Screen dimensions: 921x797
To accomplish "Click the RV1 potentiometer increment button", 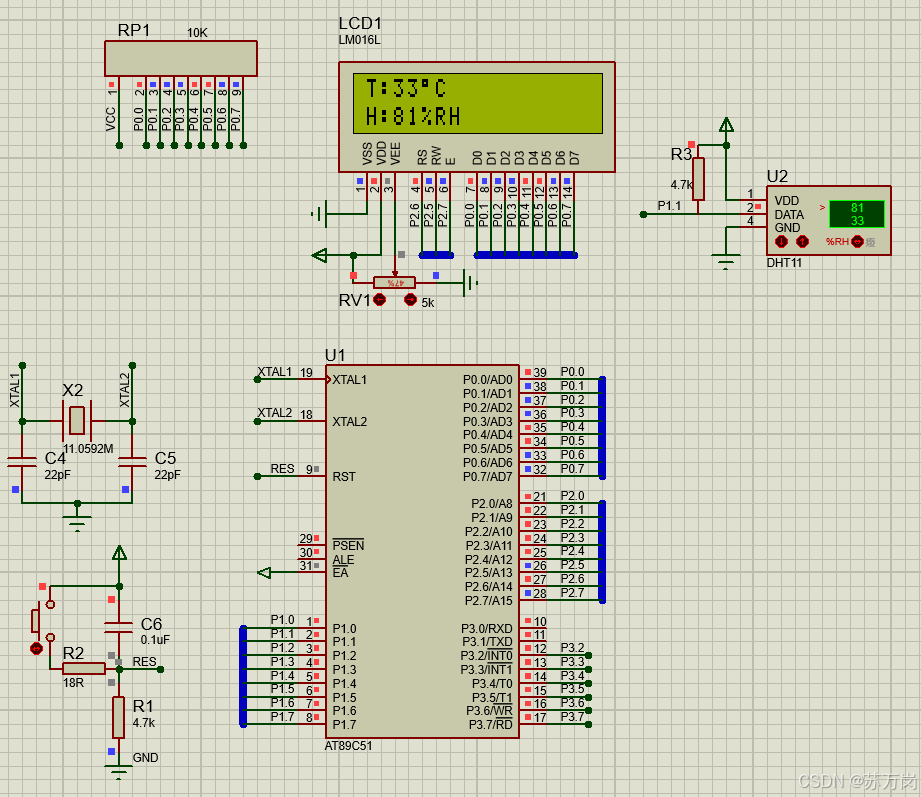I will click(x=411, y=300).
